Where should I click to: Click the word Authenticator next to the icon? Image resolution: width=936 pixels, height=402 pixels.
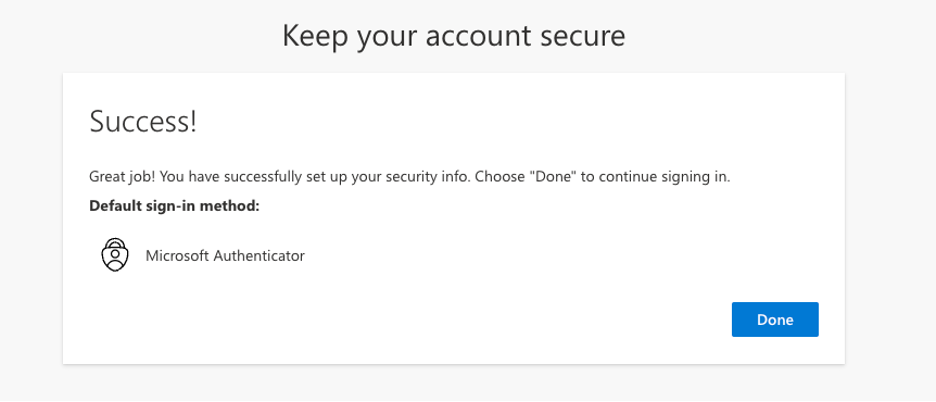(259, 256)
